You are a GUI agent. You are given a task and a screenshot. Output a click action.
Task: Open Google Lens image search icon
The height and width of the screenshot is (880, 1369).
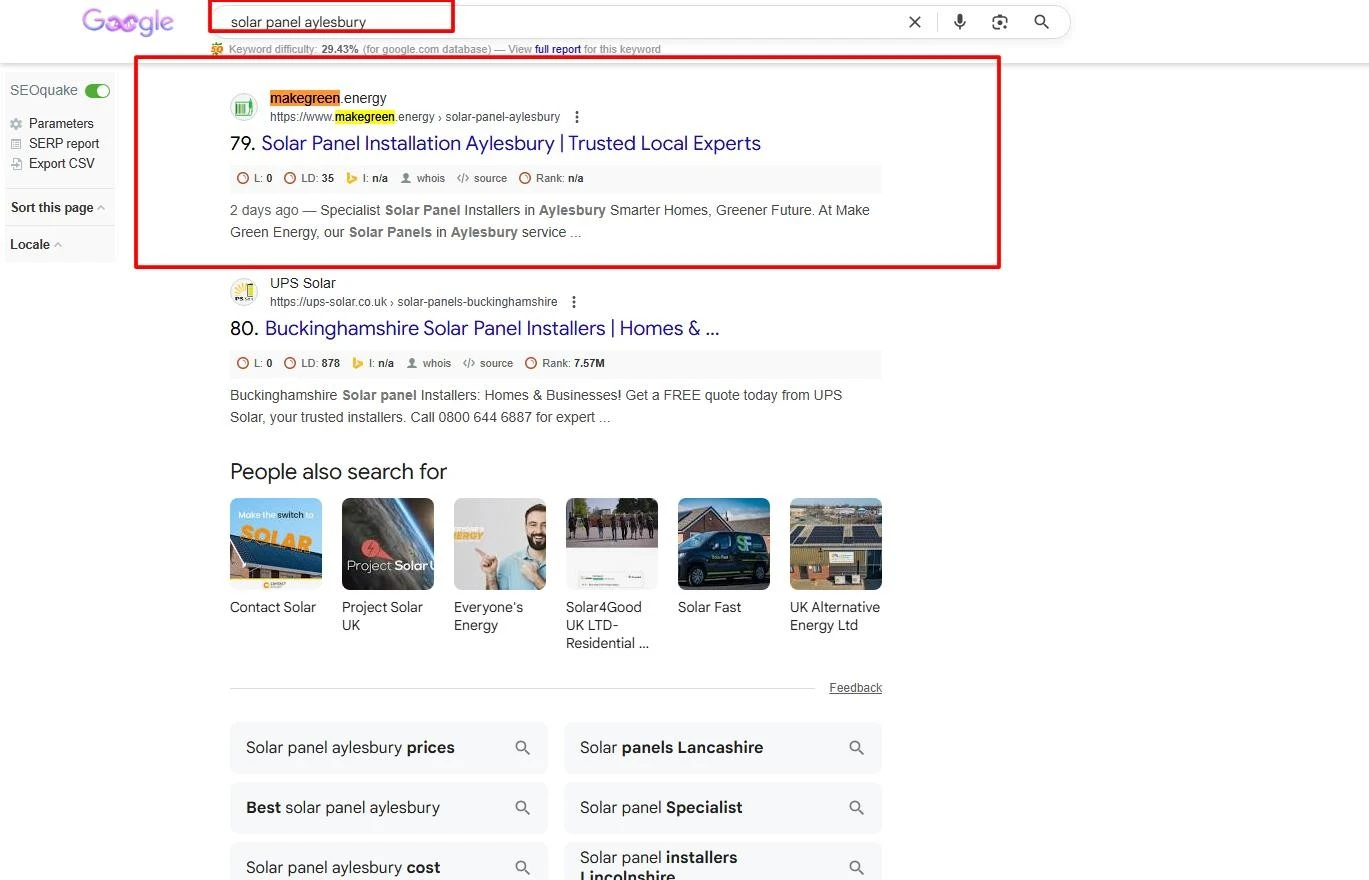coord(1000,22)
